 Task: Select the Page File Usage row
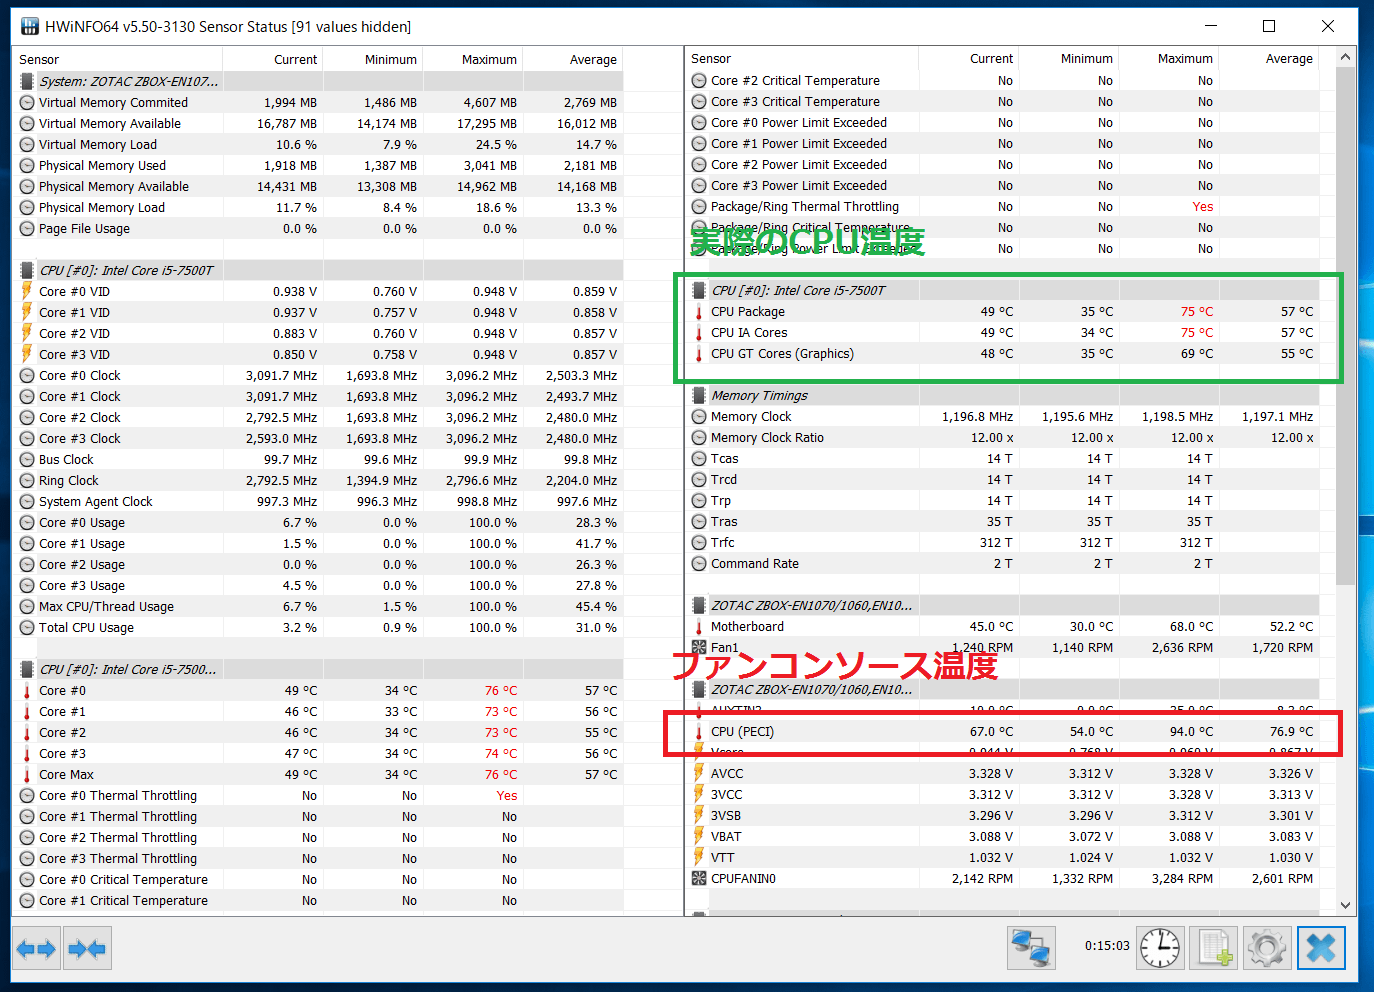coord(318,228)
